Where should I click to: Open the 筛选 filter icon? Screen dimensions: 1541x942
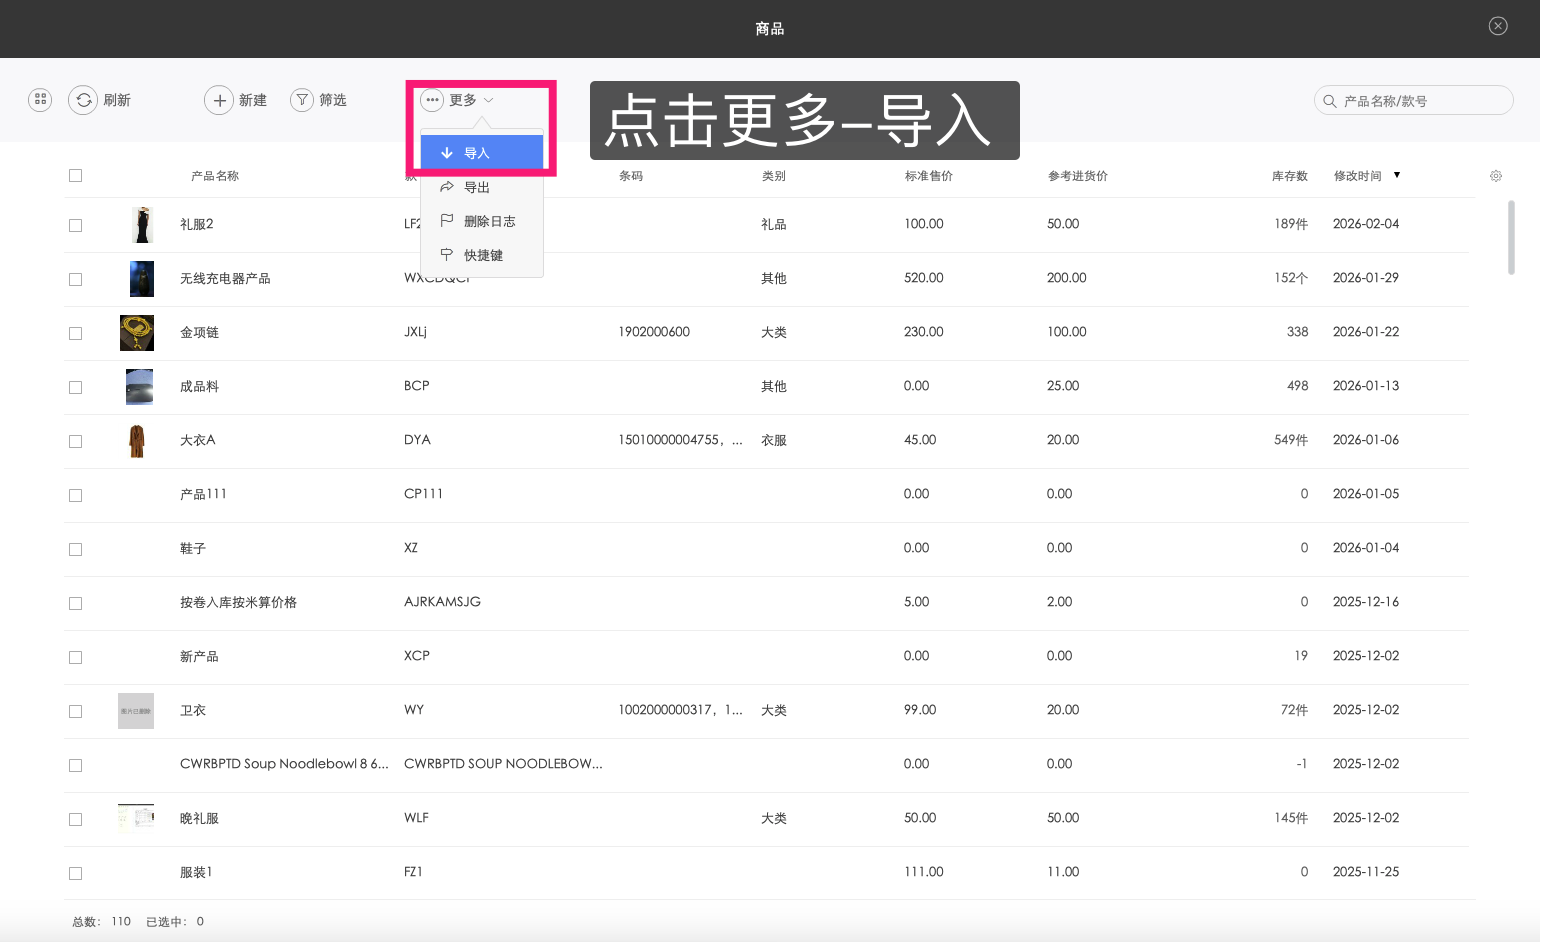coord(302,100)
